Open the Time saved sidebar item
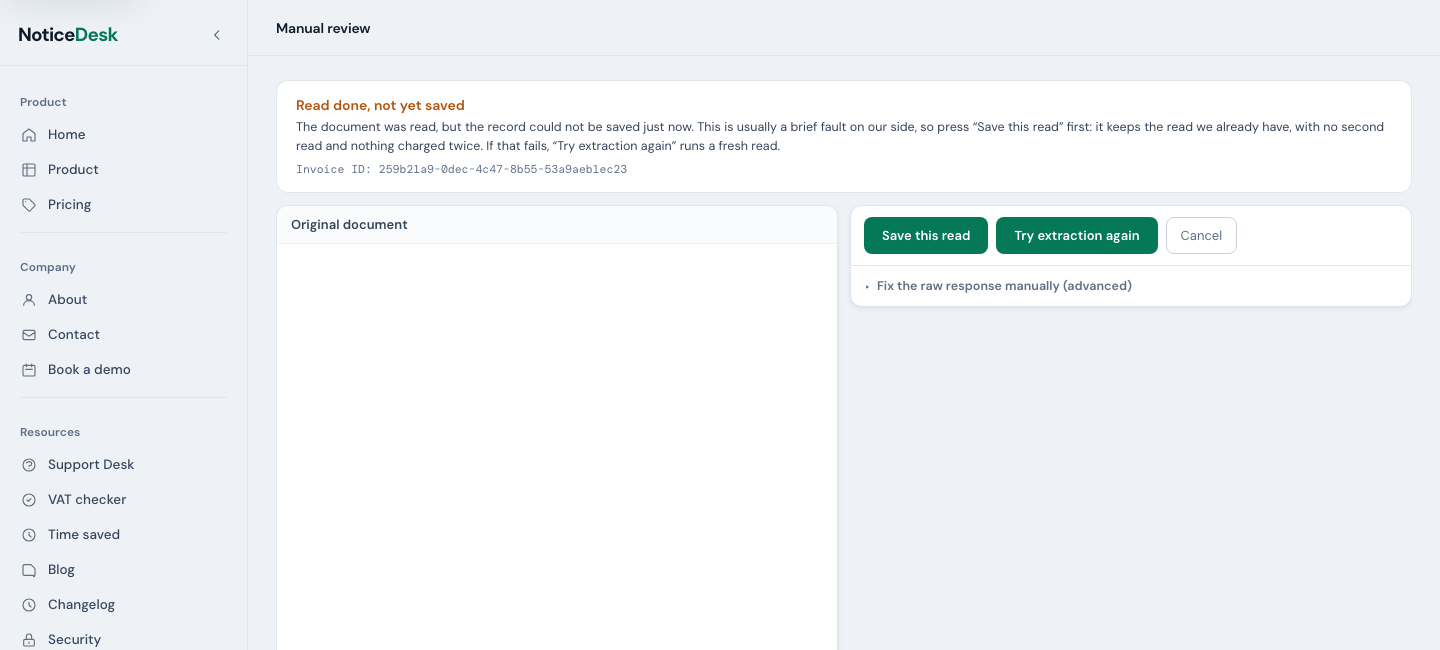Viewport: 1440px width, 650px height. click(x=124, y=535)
